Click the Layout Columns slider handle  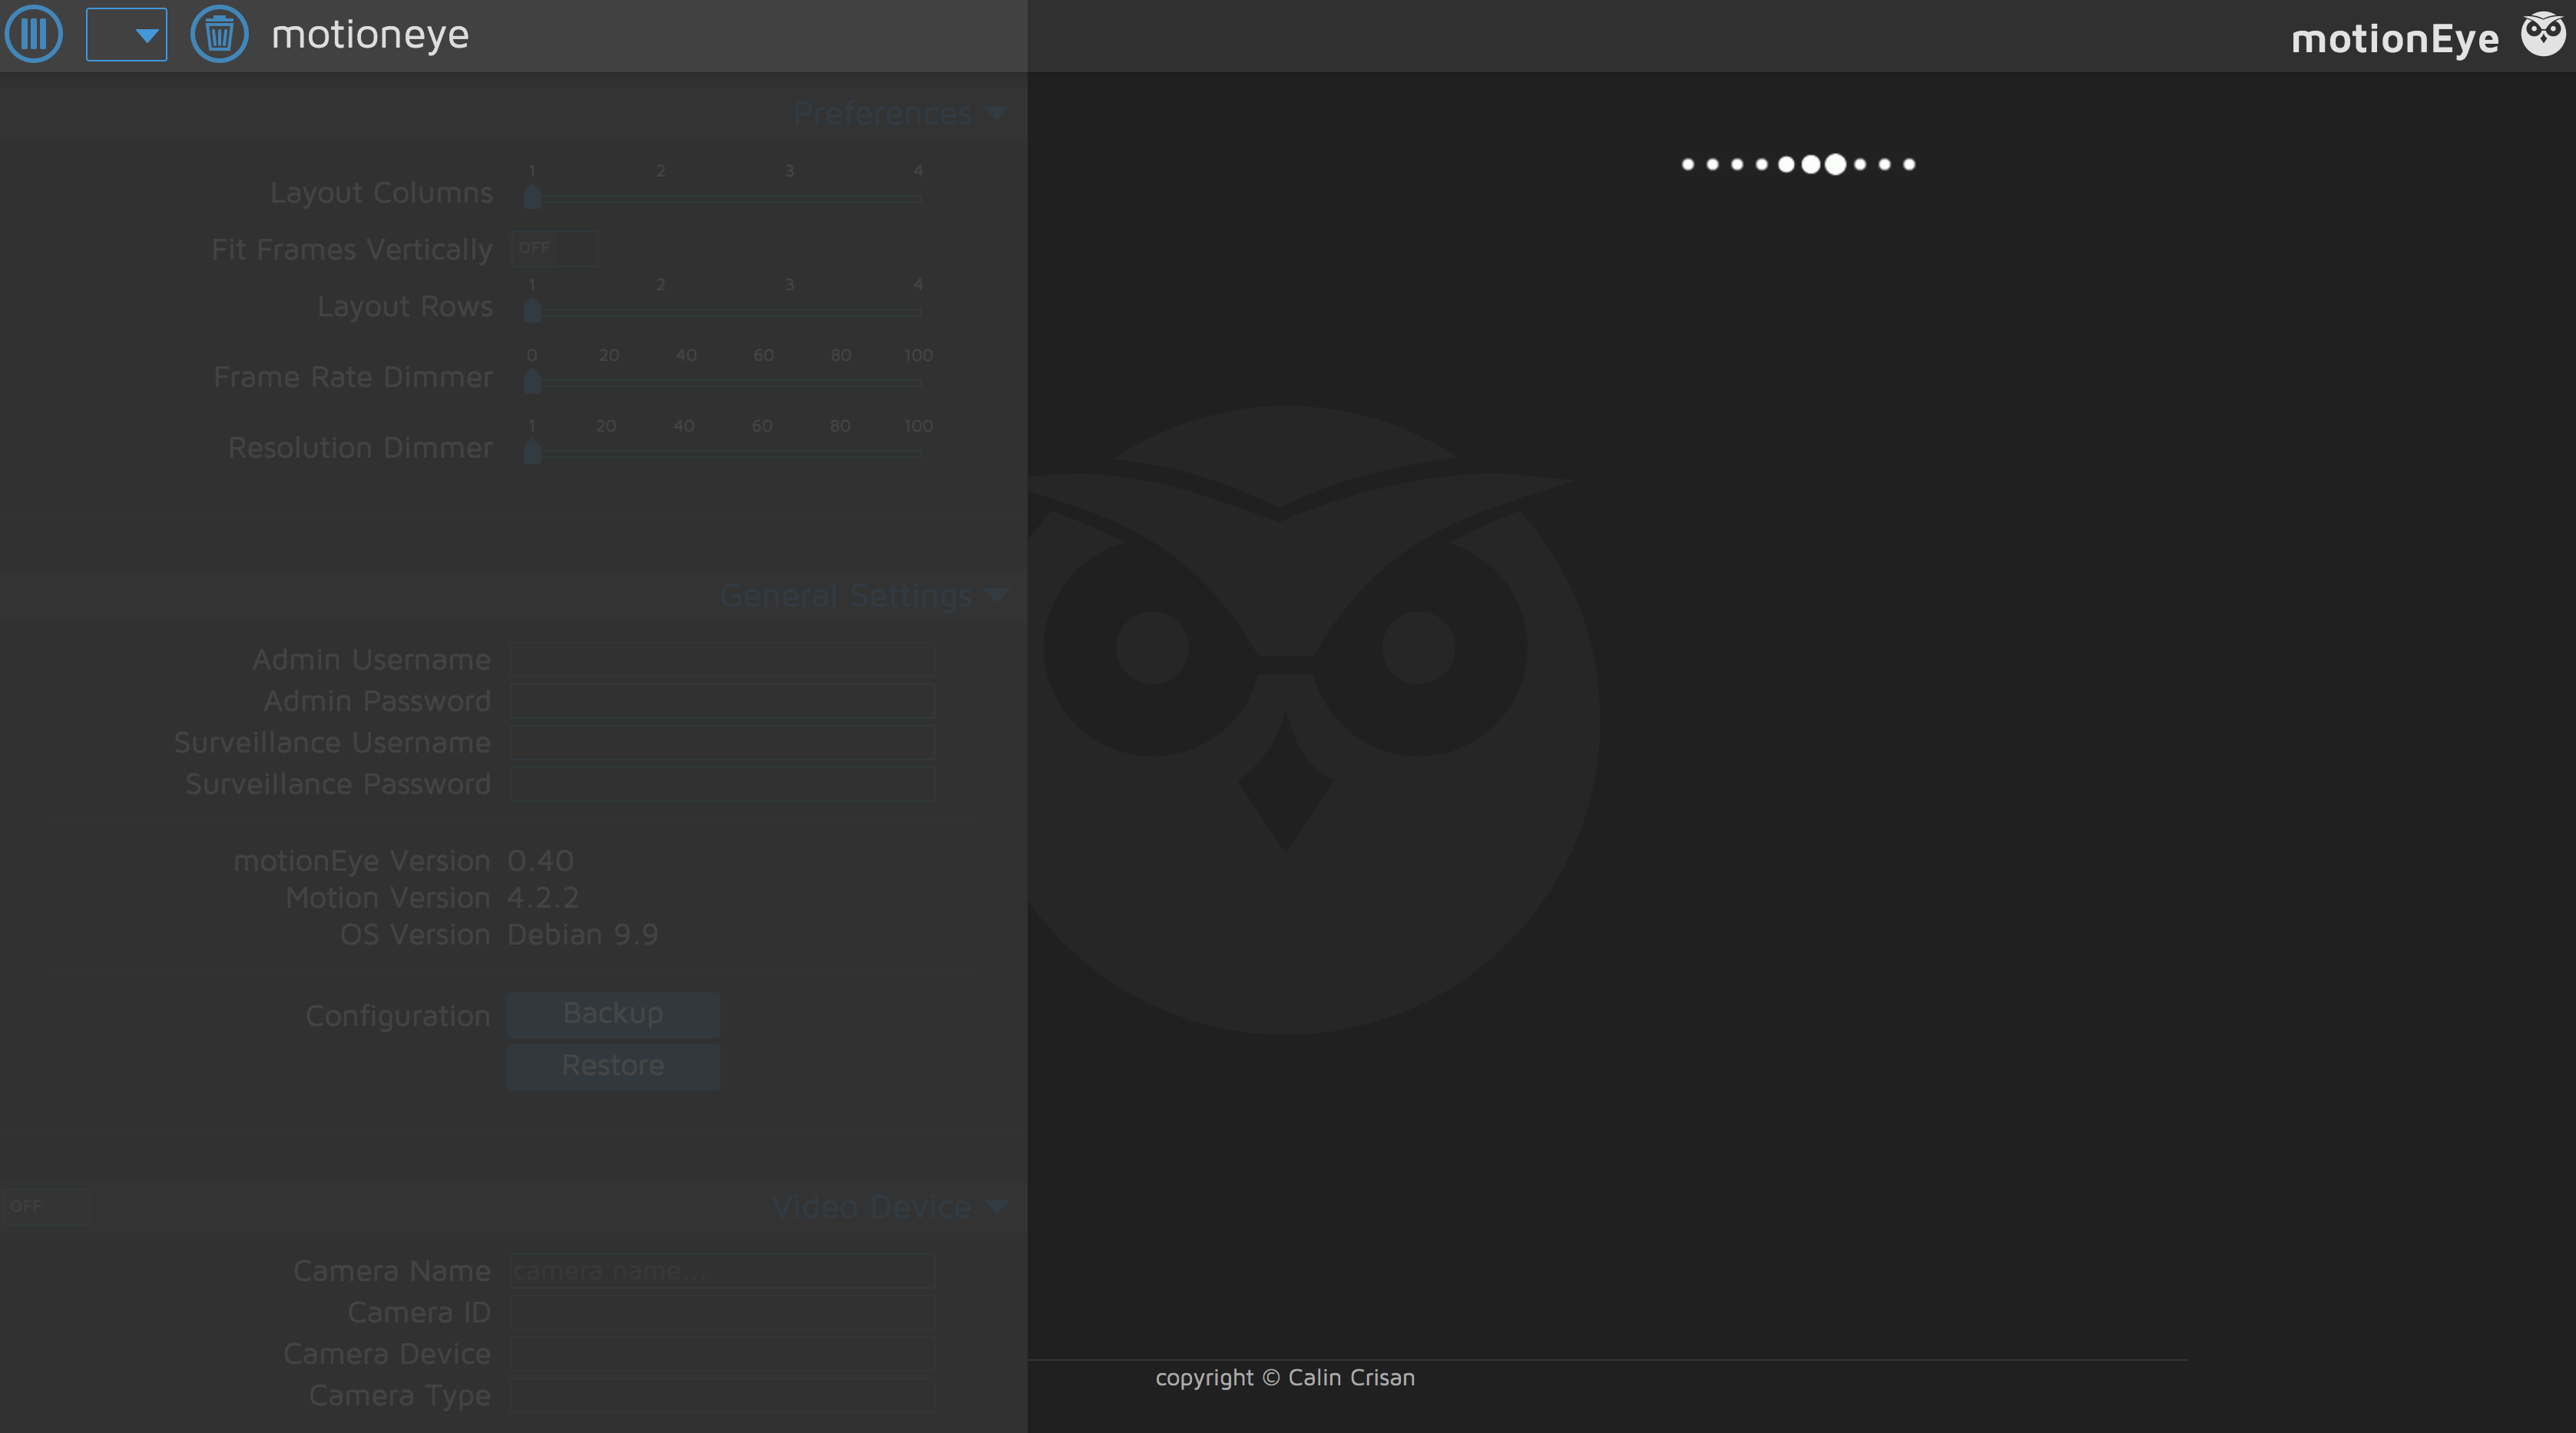(x=532, y=196)
